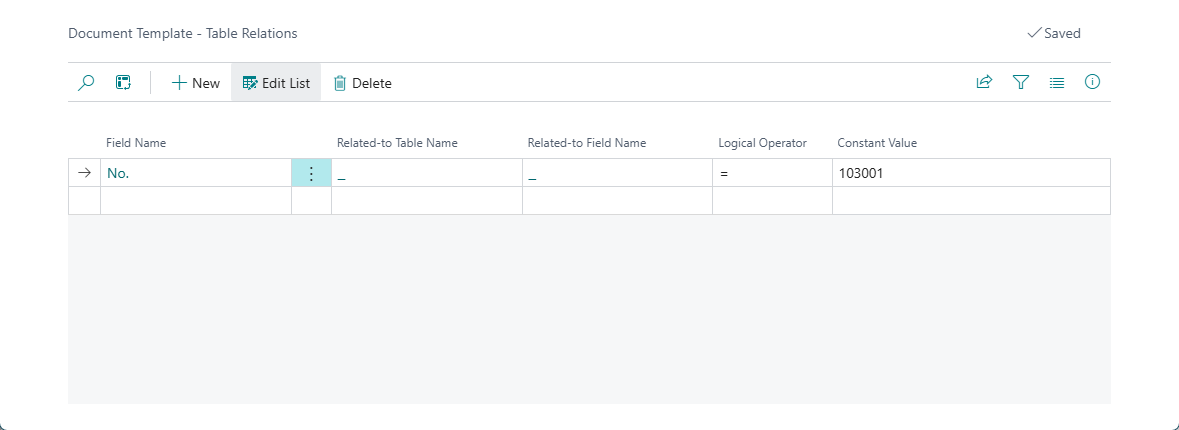Open row options three-dot menu
The image size is (1179, 430).
pos(311,173)
